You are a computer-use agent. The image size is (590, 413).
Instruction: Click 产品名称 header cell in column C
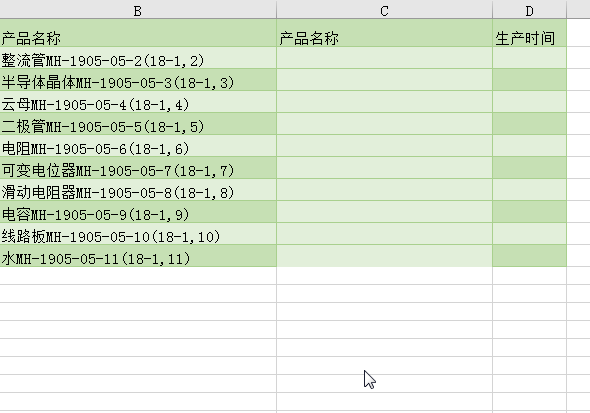tap(384, 33)
